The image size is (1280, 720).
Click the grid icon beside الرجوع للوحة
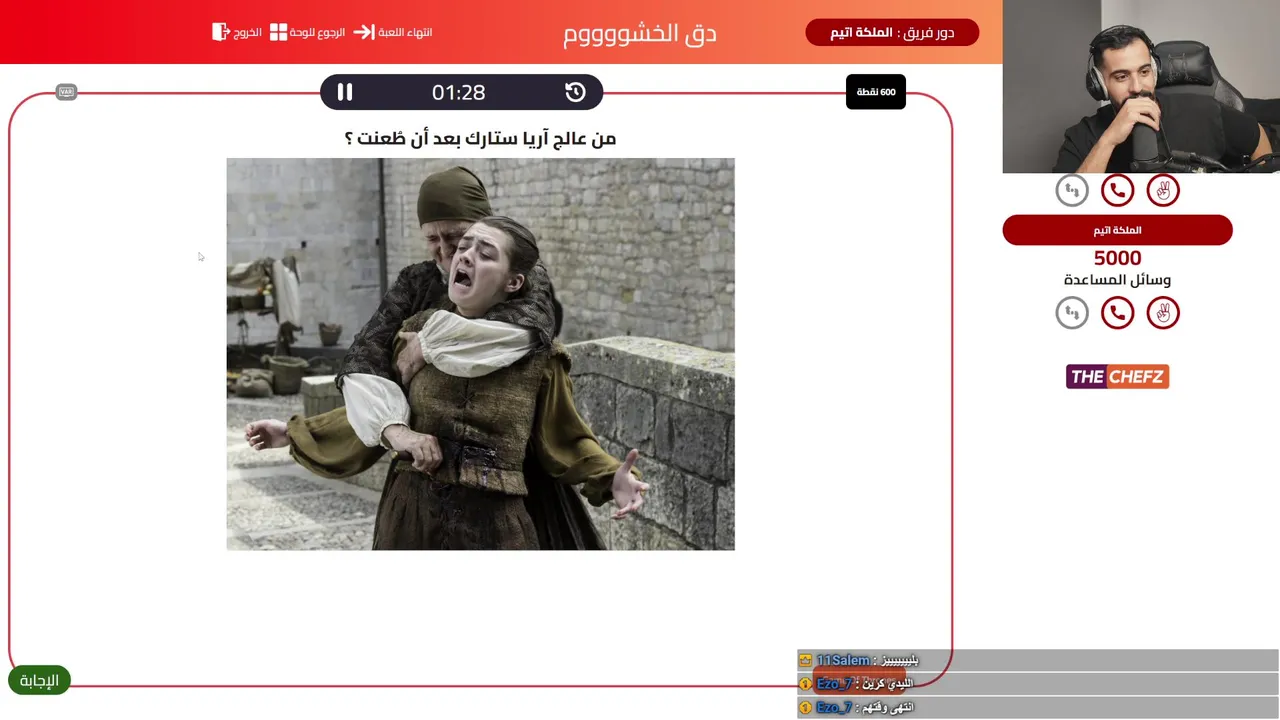(278, 32)
